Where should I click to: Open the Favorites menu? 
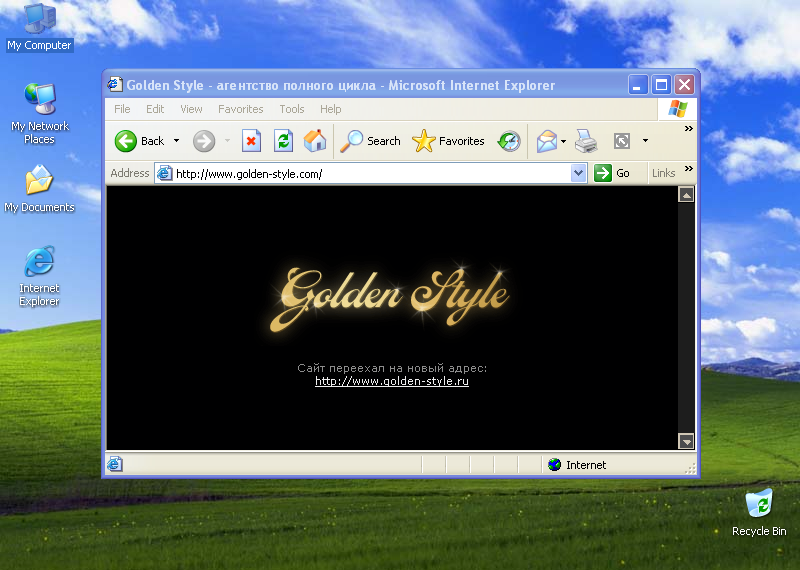coord(241,109)
